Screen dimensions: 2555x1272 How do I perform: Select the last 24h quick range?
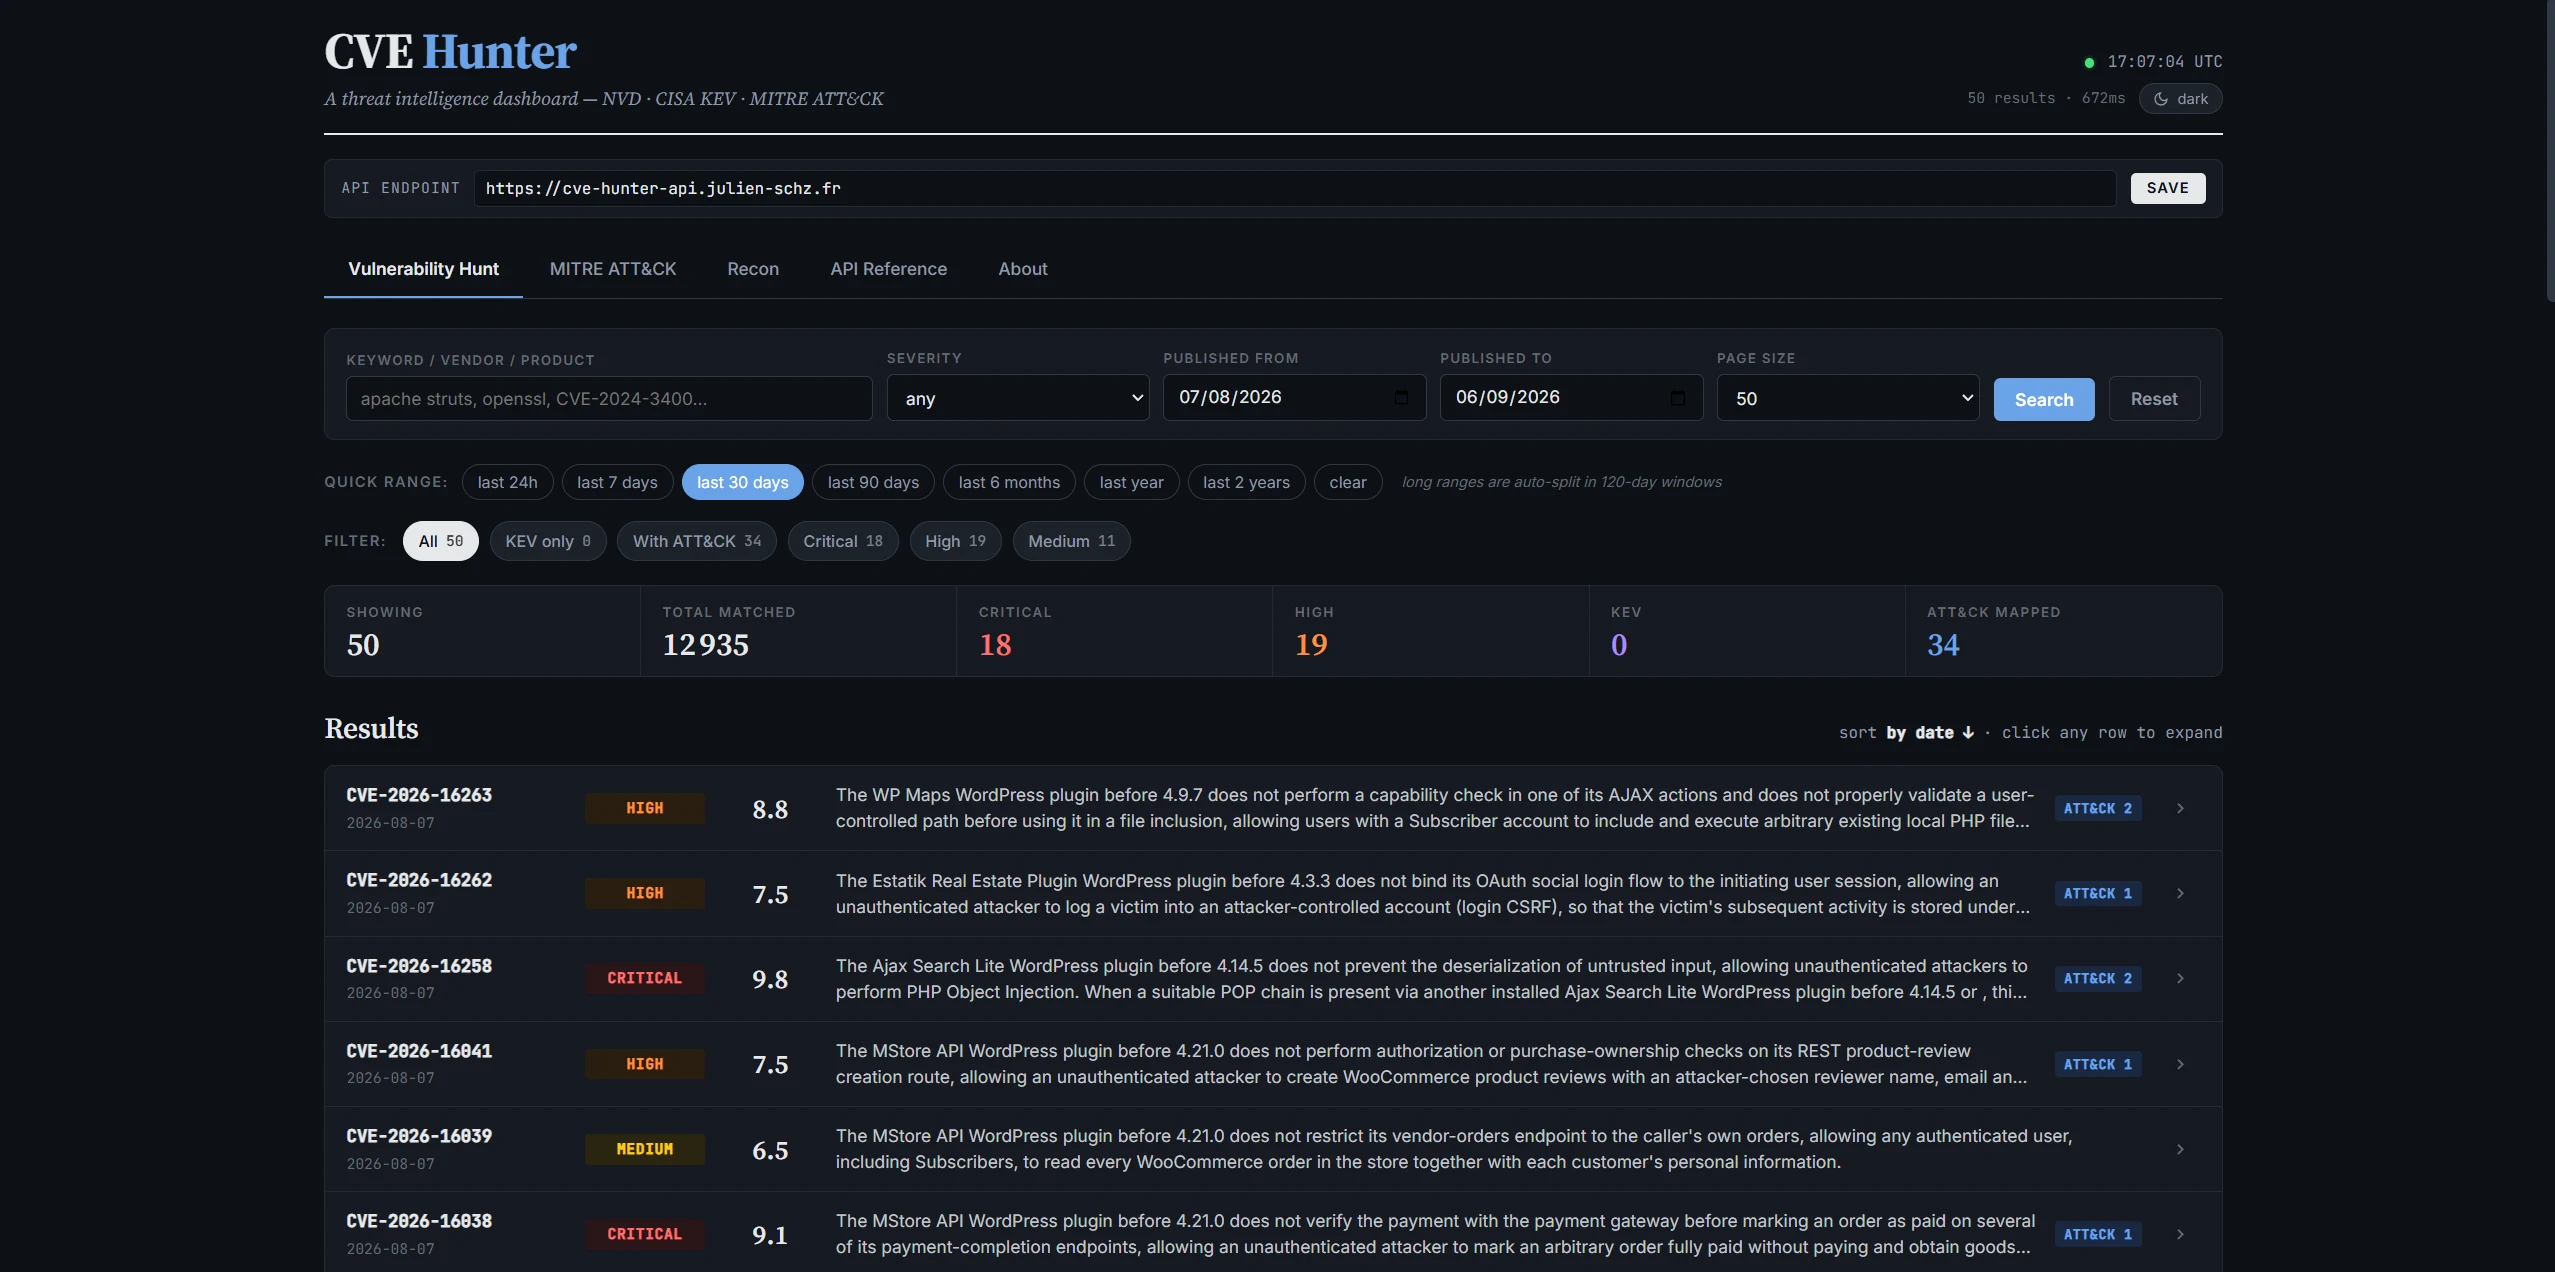507,482
